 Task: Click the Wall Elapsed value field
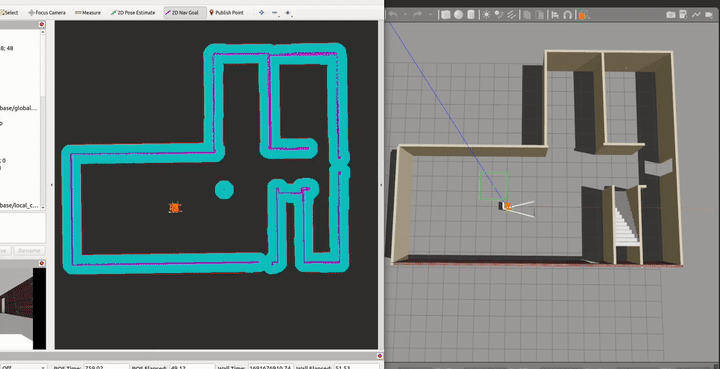coord(357,367)
